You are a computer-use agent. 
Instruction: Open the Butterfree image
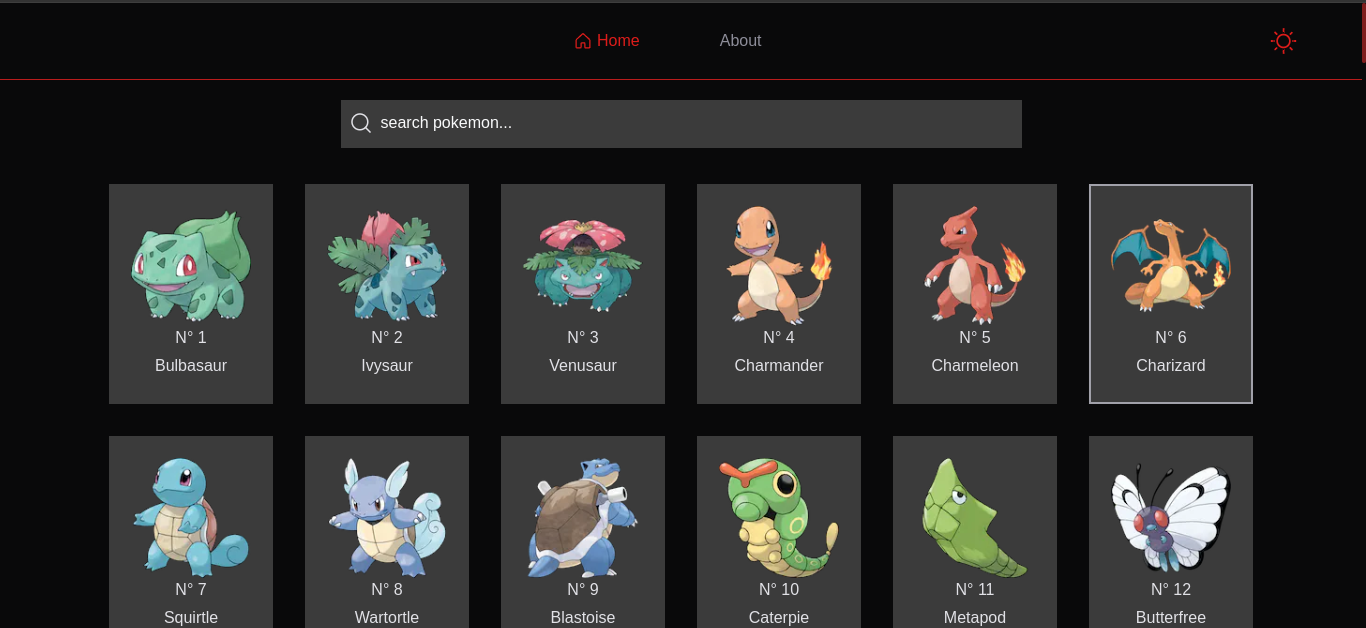point(1171,516)
